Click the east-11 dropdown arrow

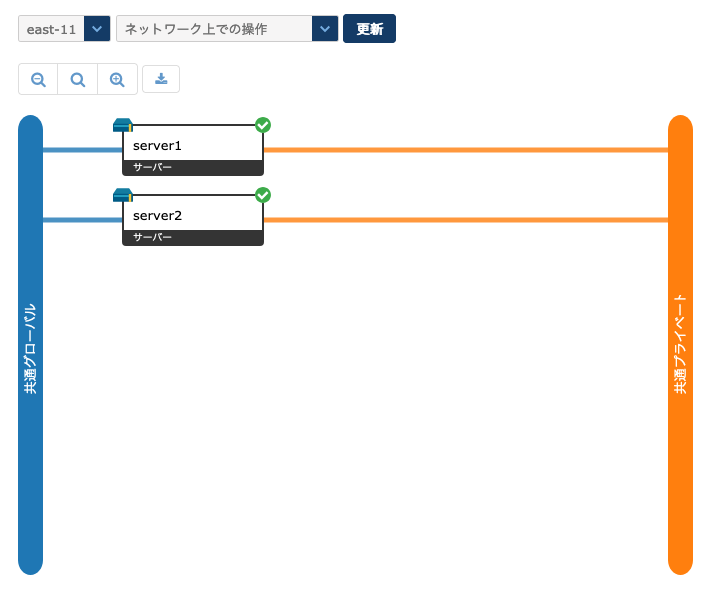[x=97, y=29]
